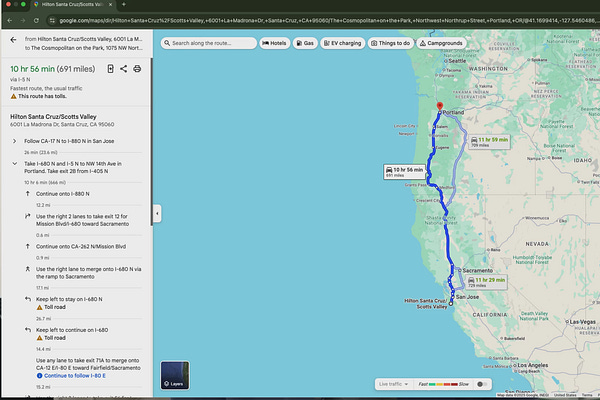Image resolution: width=600 pixels, height=400 pixels.
Task: Click the Hilton Santa Cruz/Scotts Valley heading
Action: point(53,117)
